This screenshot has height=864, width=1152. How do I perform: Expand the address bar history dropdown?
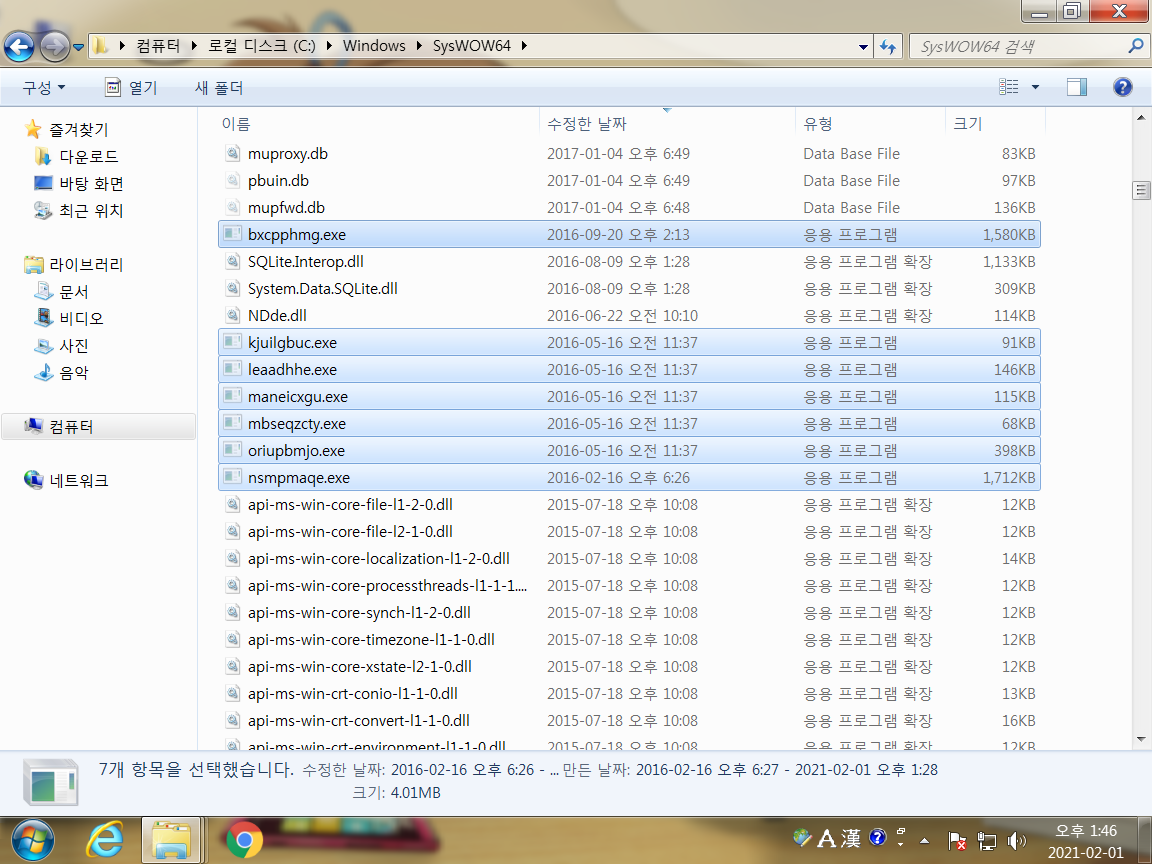click(863, 47)
